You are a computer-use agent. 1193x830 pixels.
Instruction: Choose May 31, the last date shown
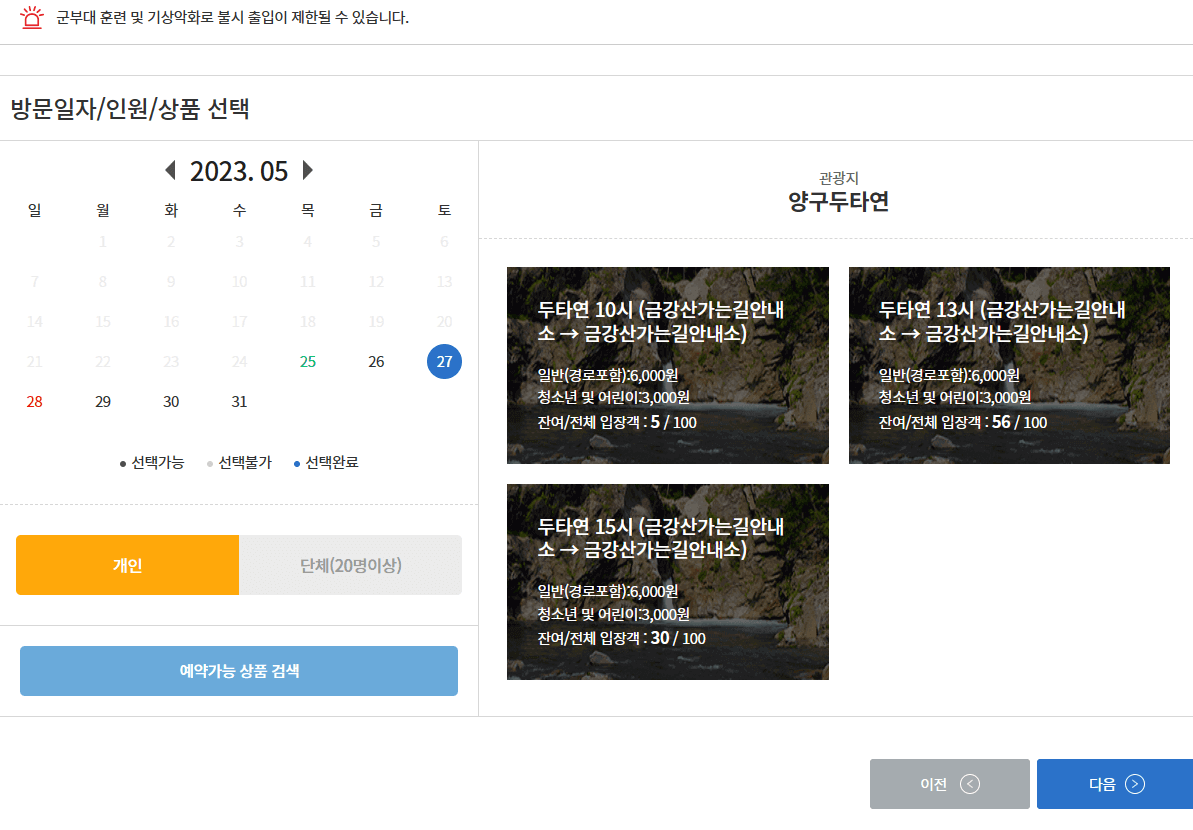239,401
